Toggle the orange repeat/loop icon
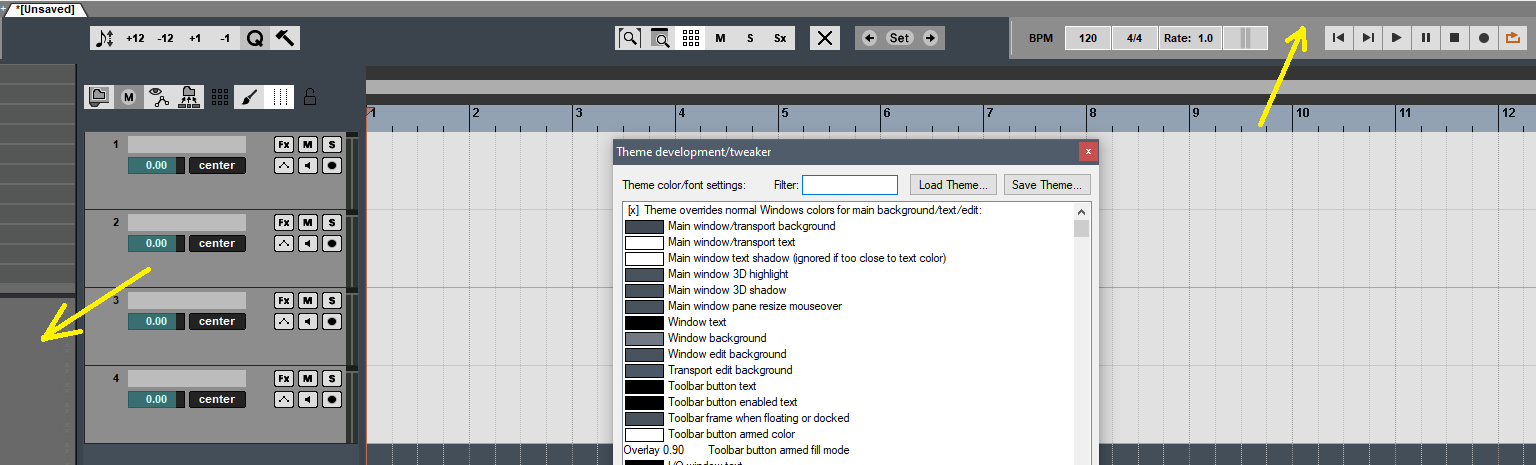This screenshot has height=465, width=1536. [1513, 38]
